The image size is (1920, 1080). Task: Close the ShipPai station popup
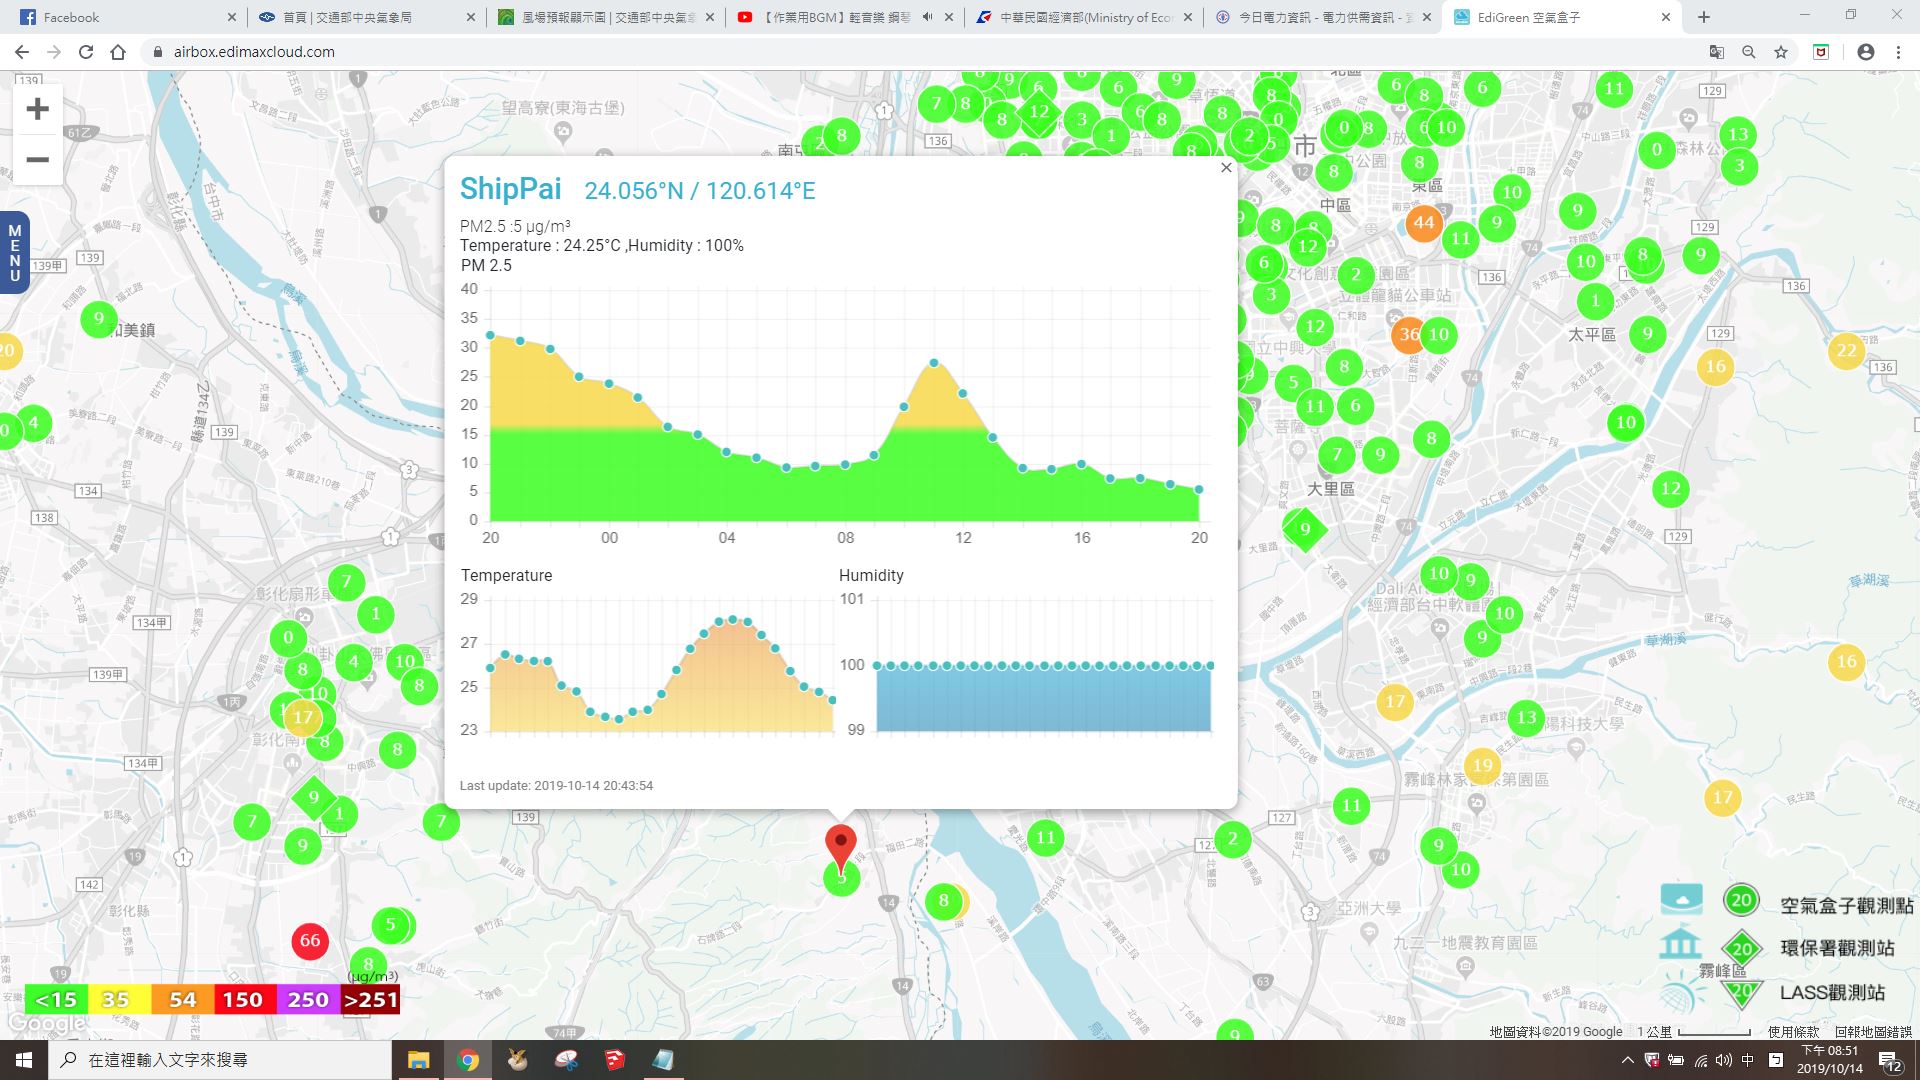1226,168
